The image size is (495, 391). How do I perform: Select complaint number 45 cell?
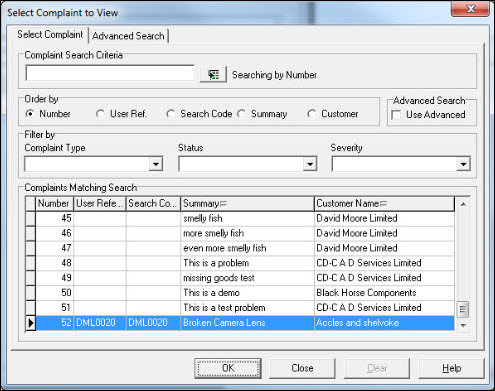(x=54, y=219)
